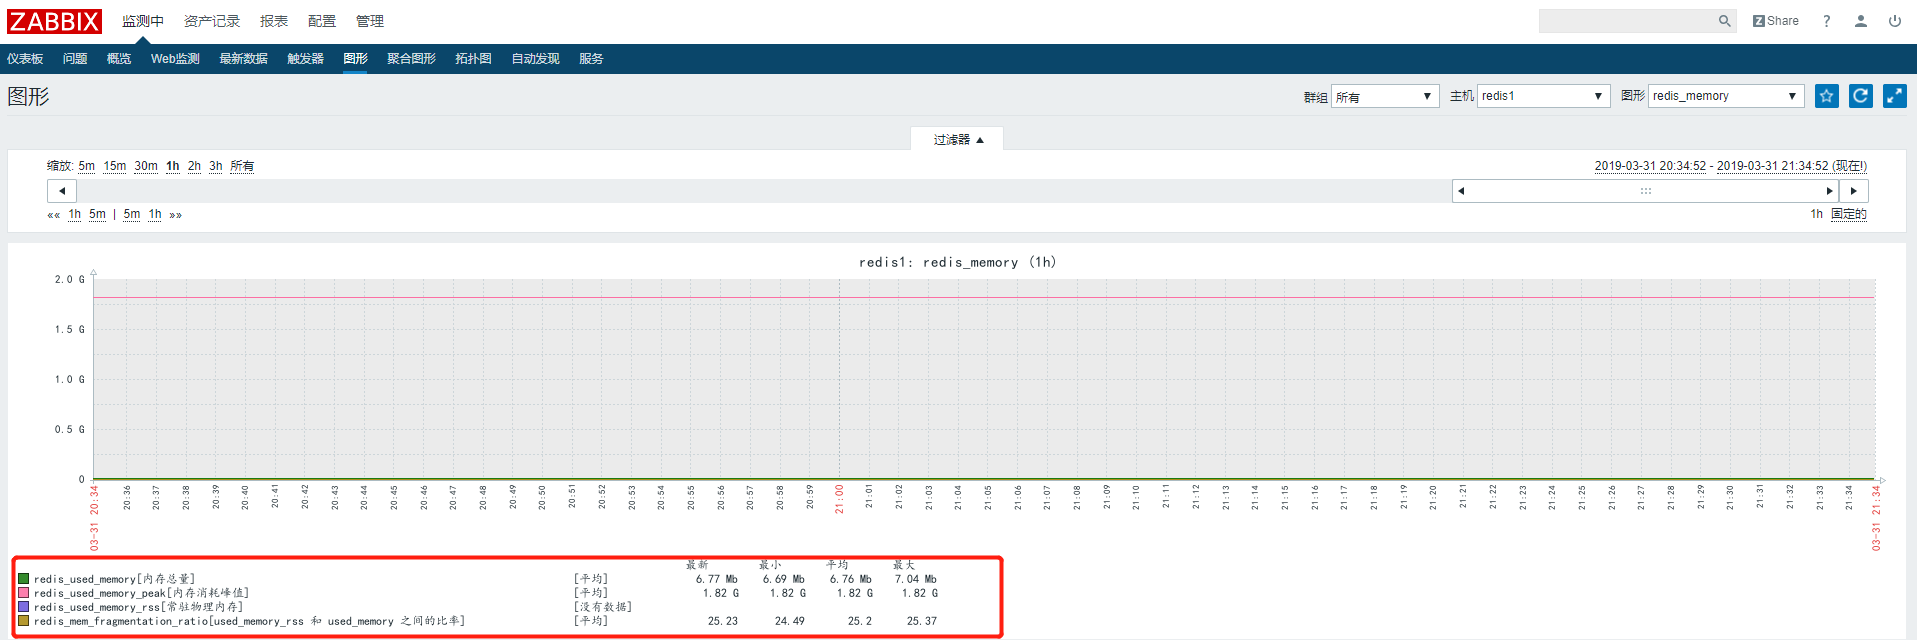Open the Zabbix Share link

(x=1776, y=21)
